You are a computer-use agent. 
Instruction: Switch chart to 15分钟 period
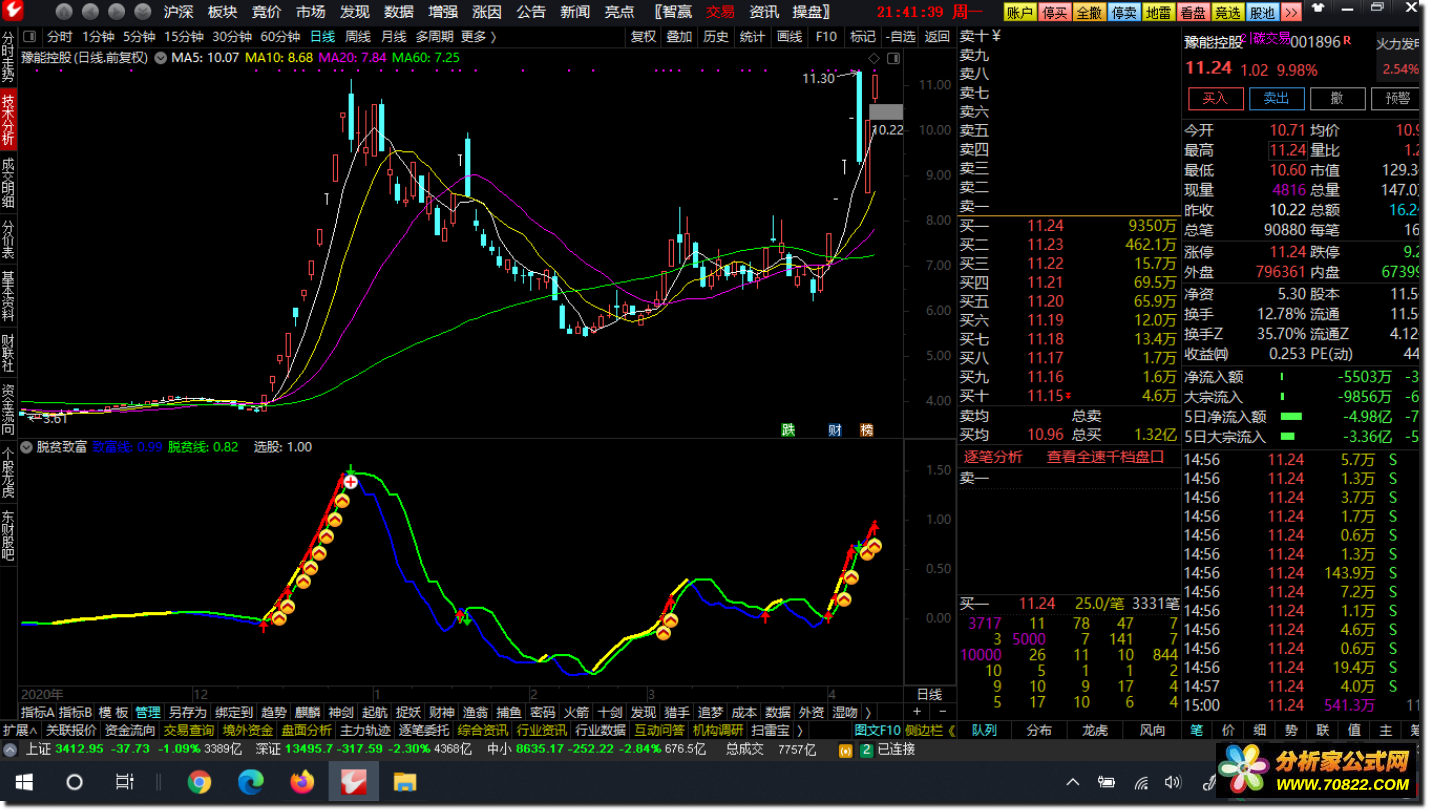click(x=184, y=37)
